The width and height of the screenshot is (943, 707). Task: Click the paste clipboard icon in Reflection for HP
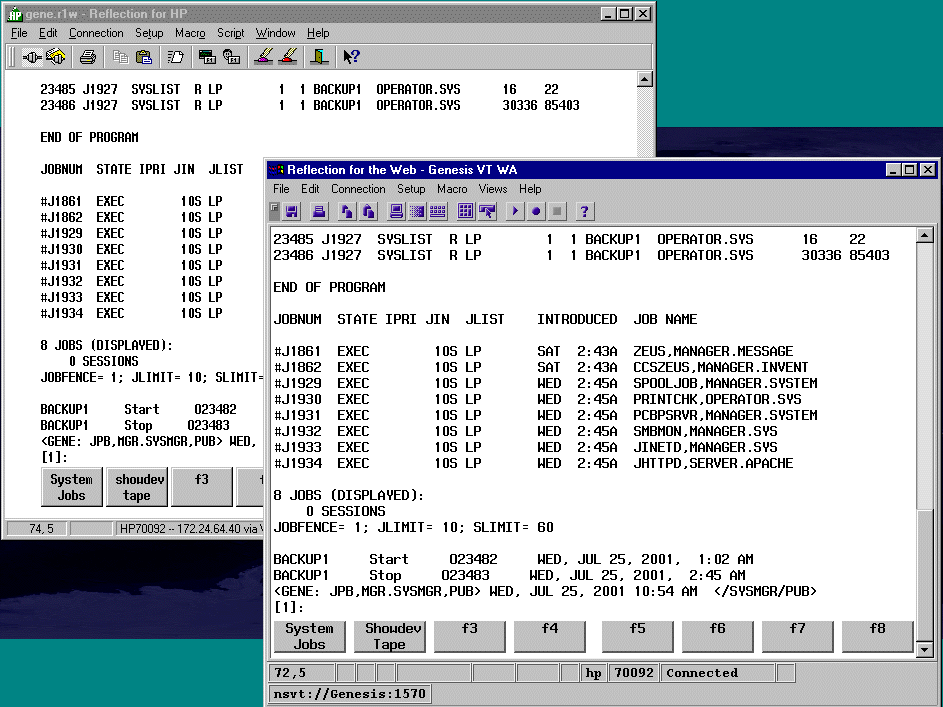[144, 57]
